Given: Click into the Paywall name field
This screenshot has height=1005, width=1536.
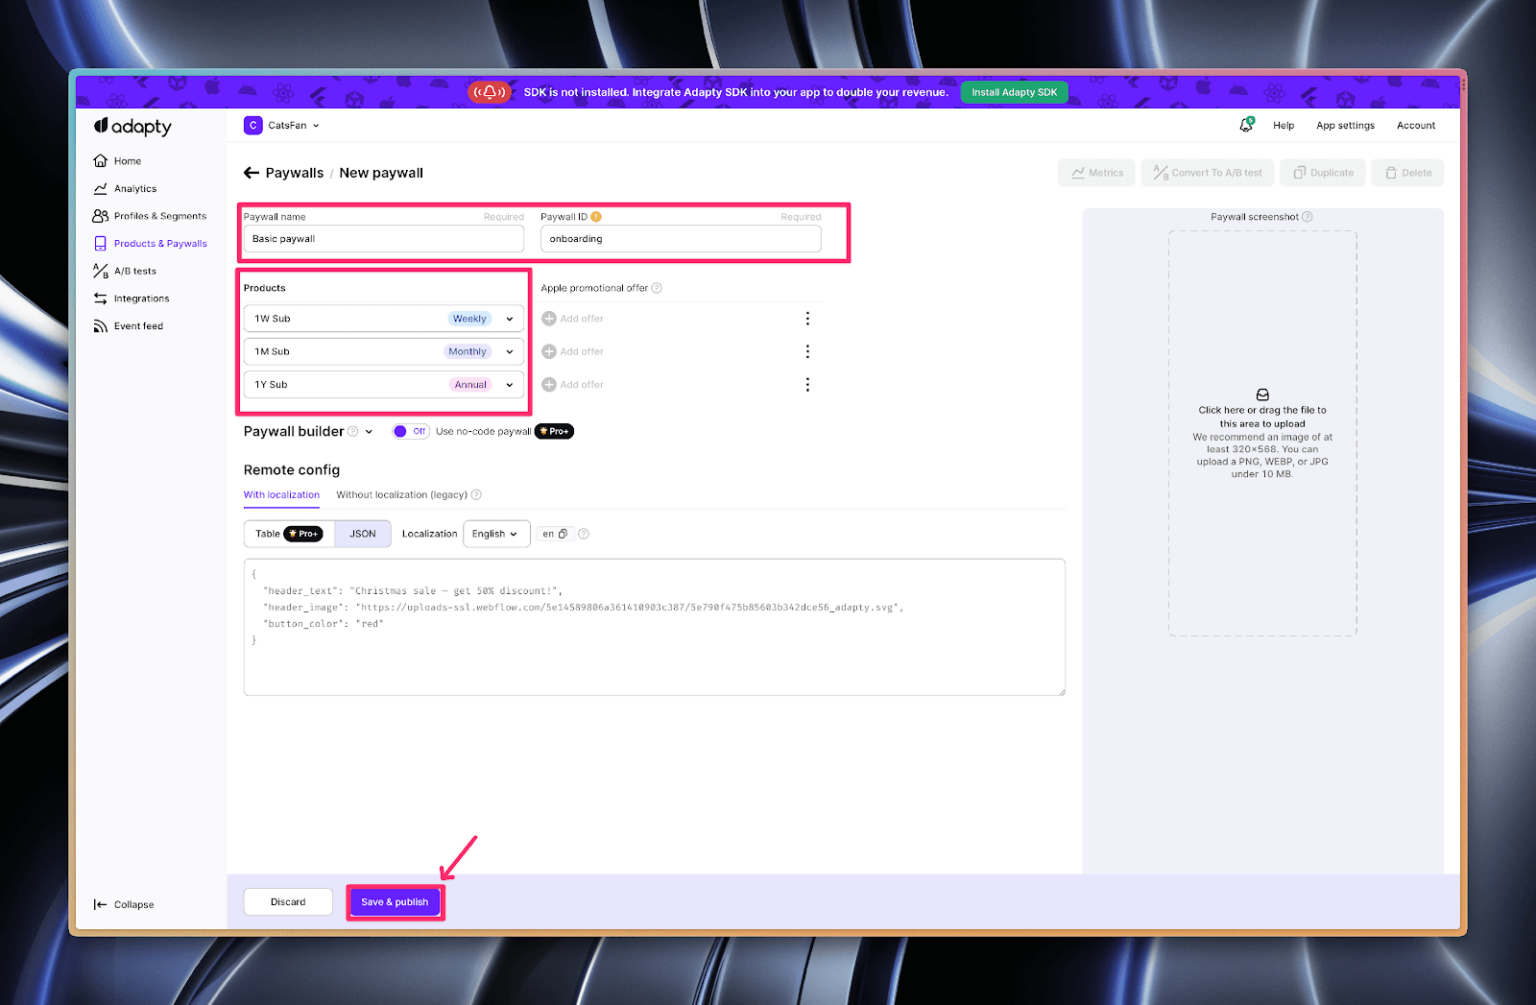Looking at the screenshot, I should tap(383, 239).
